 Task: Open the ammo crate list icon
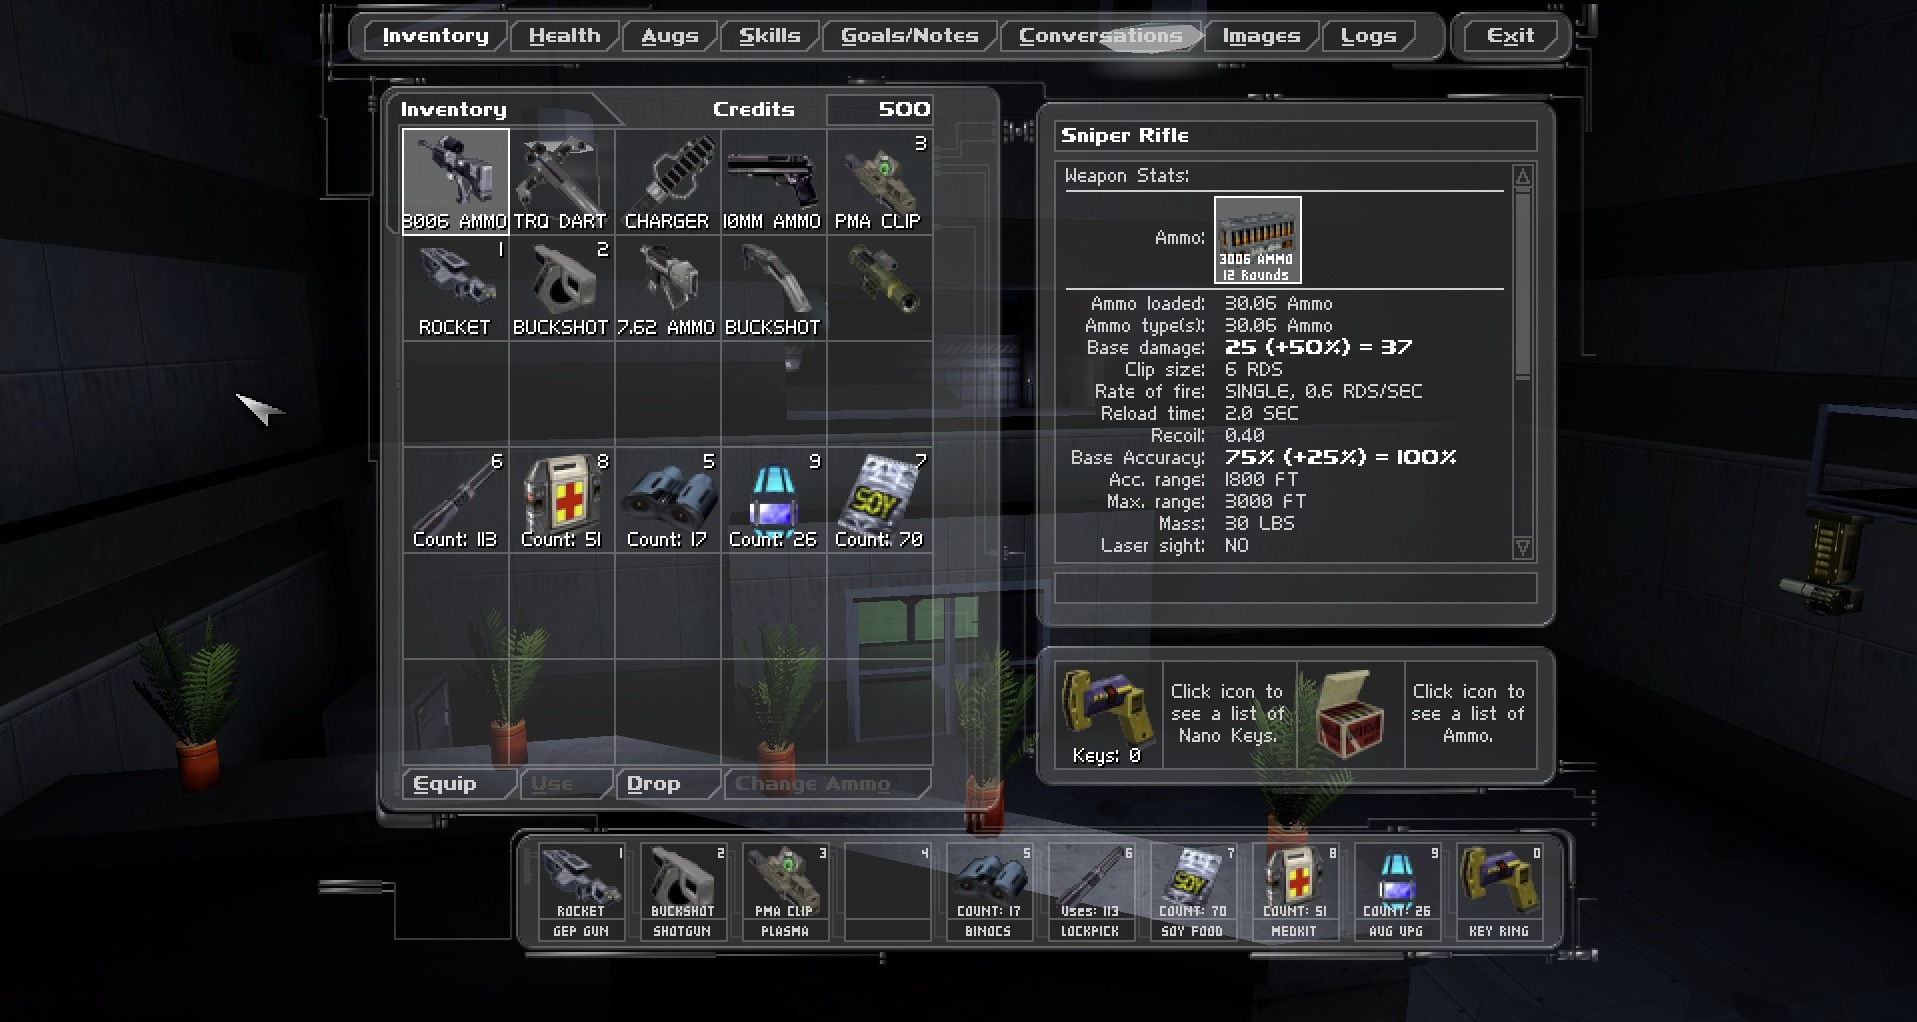tap(1350, 713)
